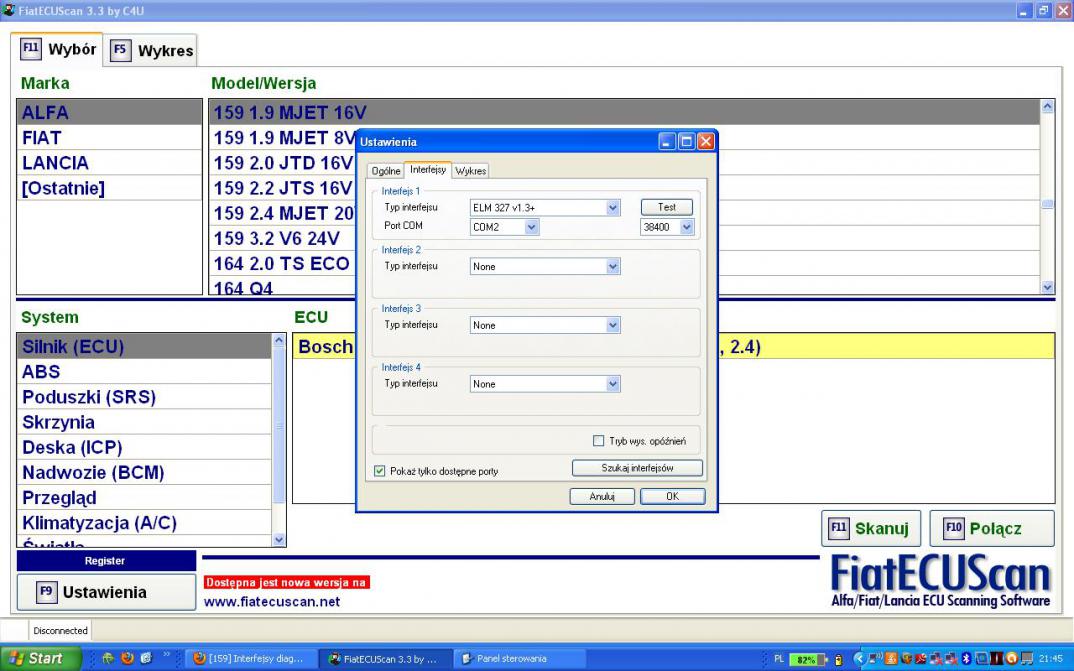Select ABS in the System list
Screen dimensions: 1074x671
tap(145, 372)
